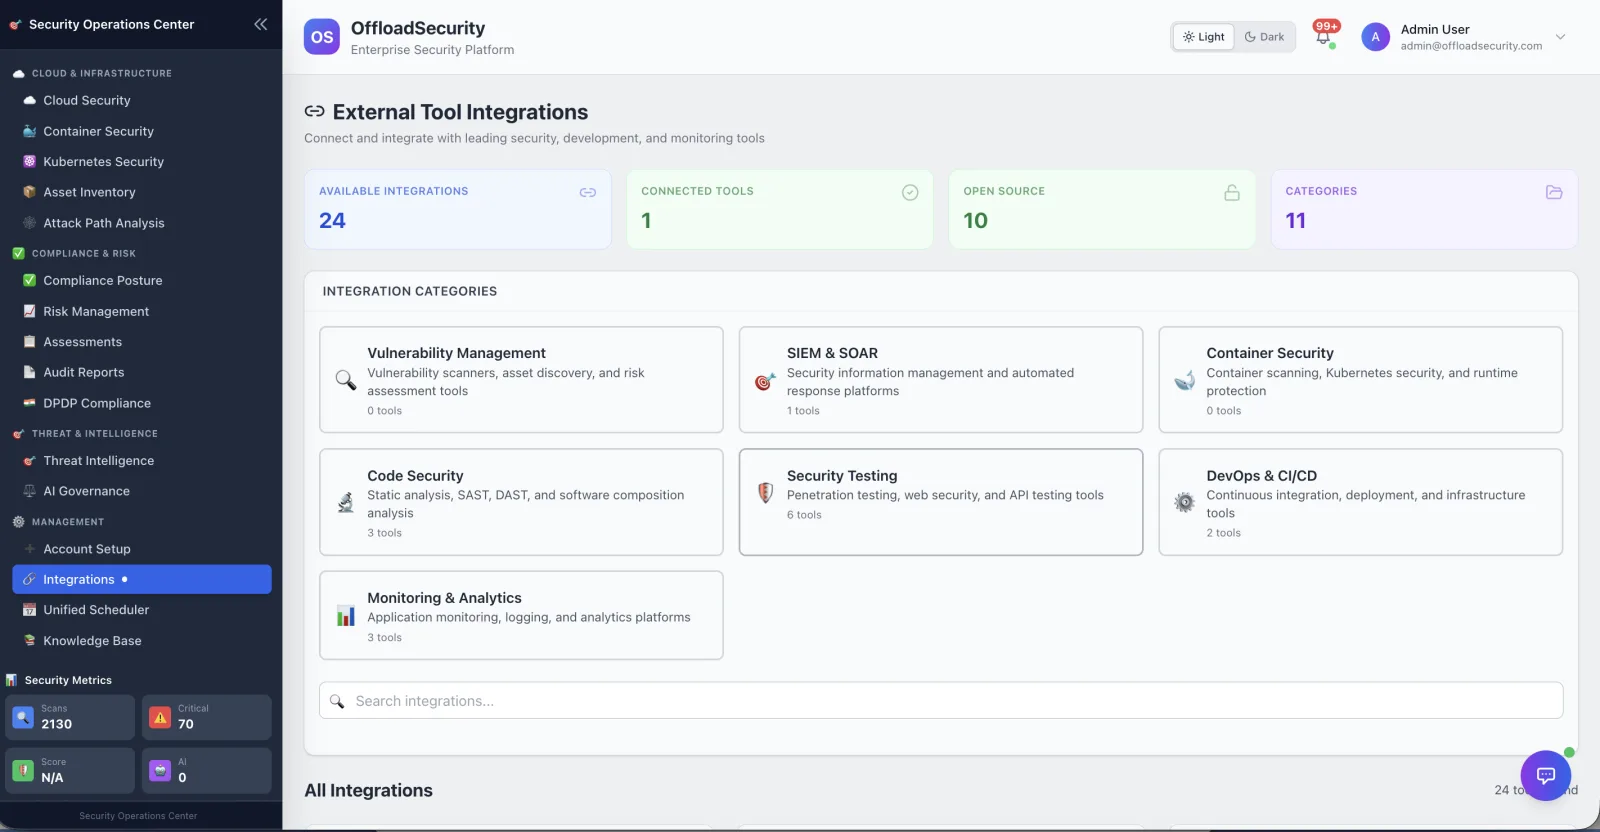1600x832 pixels.
Task: Click the folder icon on Categories card
Action: pos(1554,192)
